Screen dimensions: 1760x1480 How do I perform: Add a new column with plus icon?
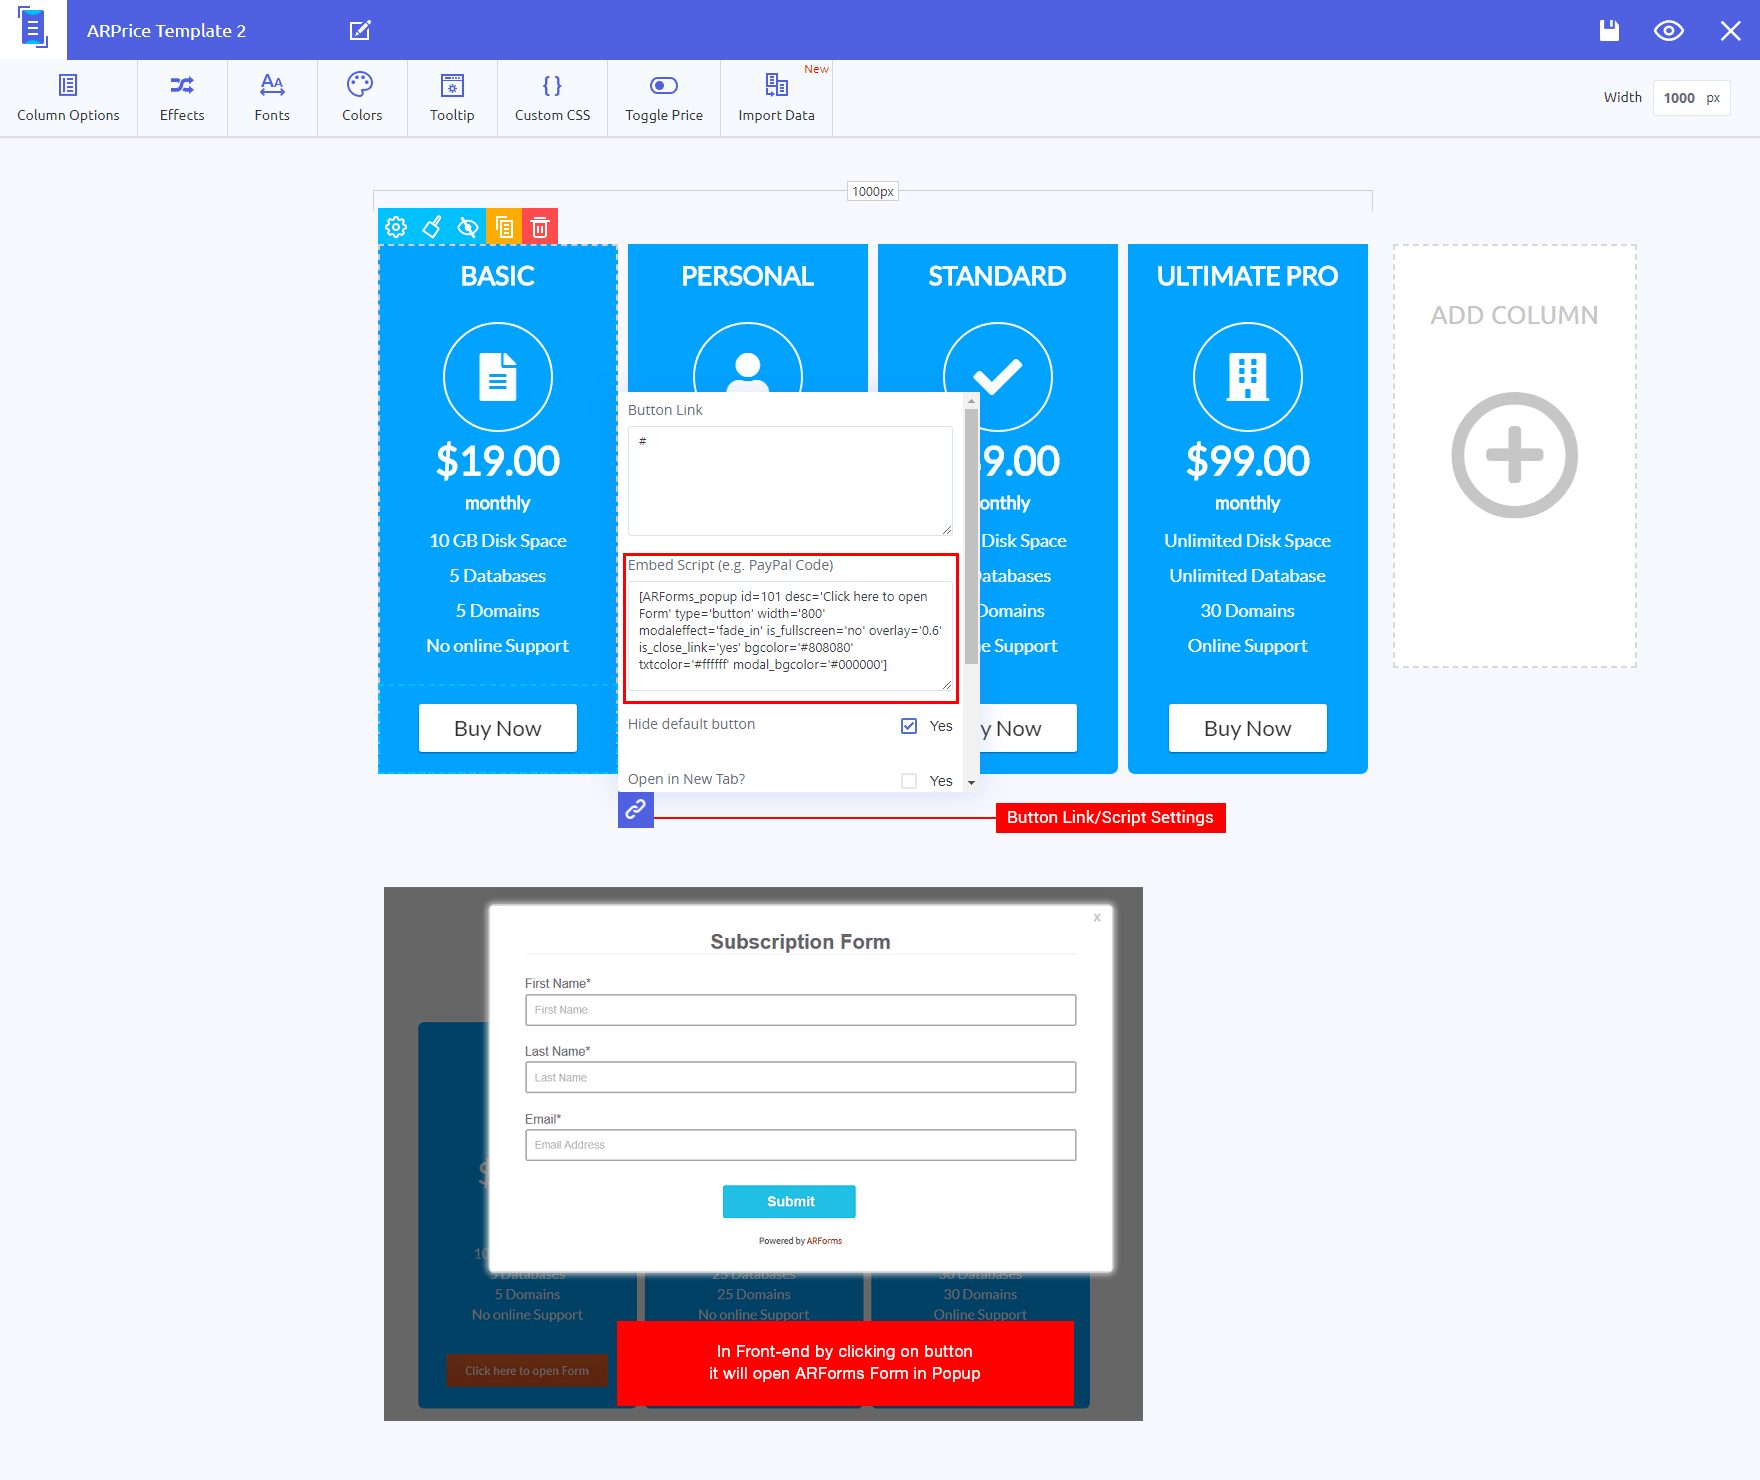[1514, 455]
